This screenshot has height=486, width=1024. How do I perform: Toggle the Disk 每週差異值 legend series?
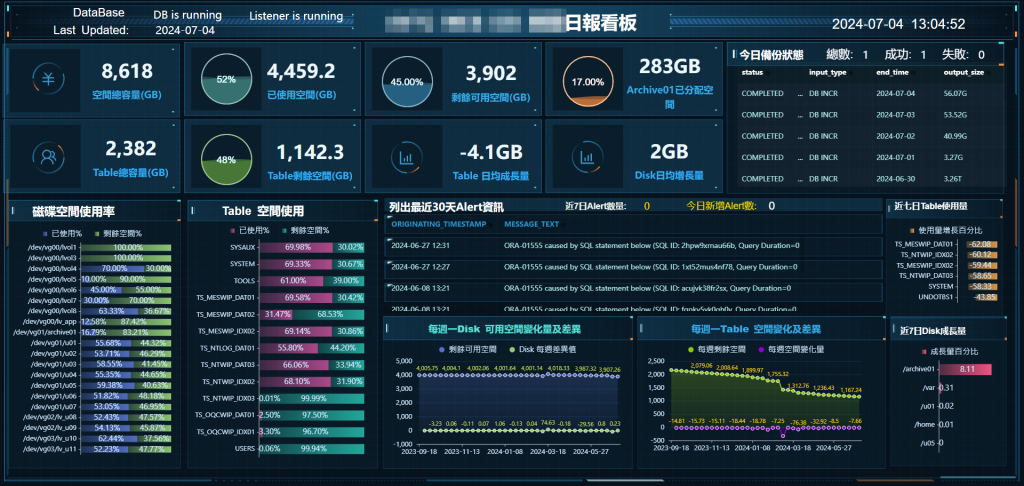[x=541, y=349]
